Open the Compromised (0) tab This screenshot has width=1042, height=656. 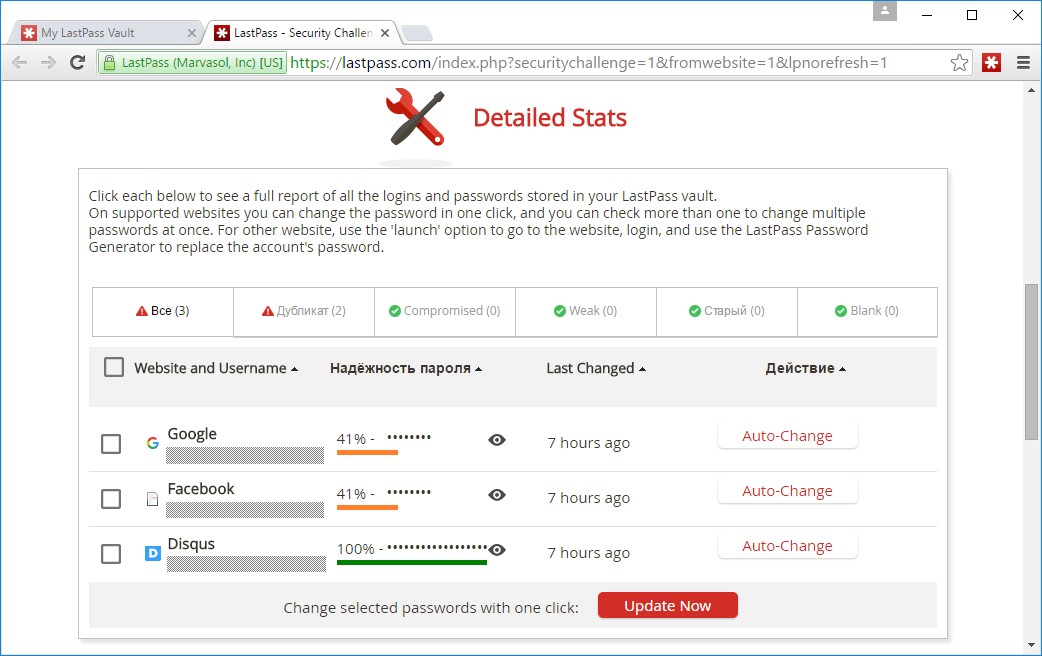click(444, 311)
